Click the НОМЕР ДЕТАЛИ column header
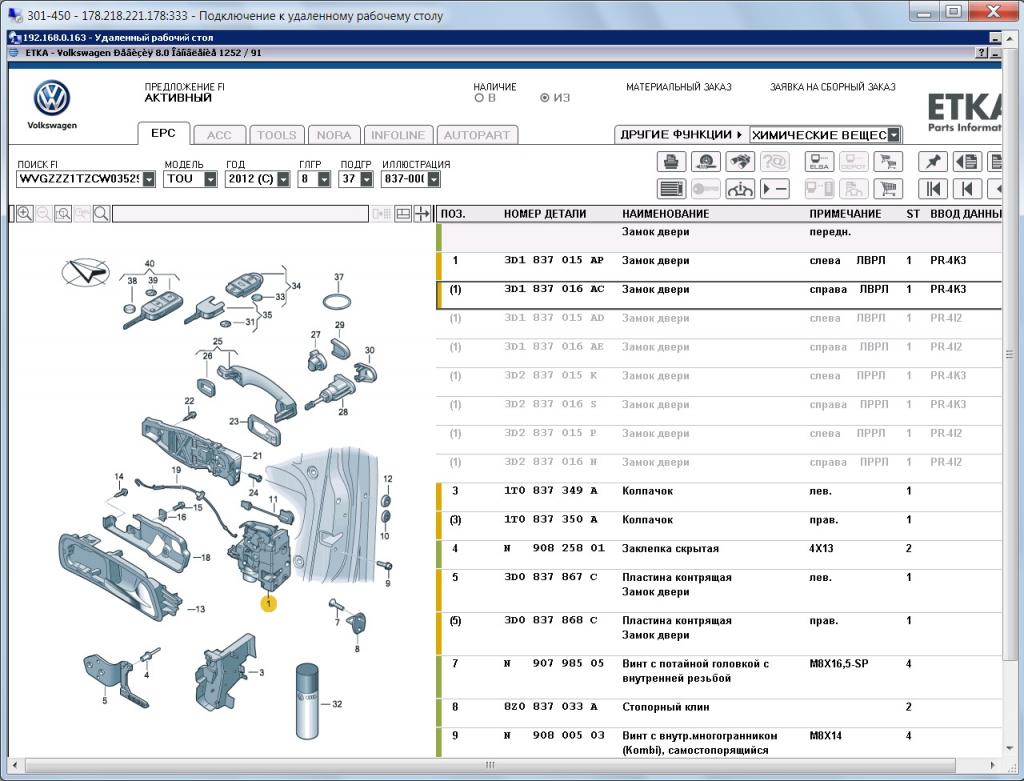The image size is (1024, 781). 545,214
